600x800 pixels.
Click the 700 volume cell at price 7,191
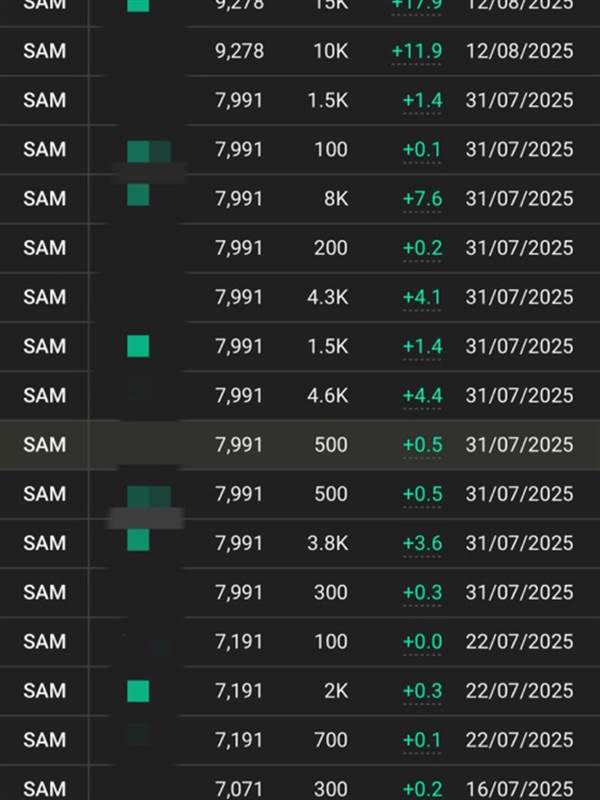[331, 740]
